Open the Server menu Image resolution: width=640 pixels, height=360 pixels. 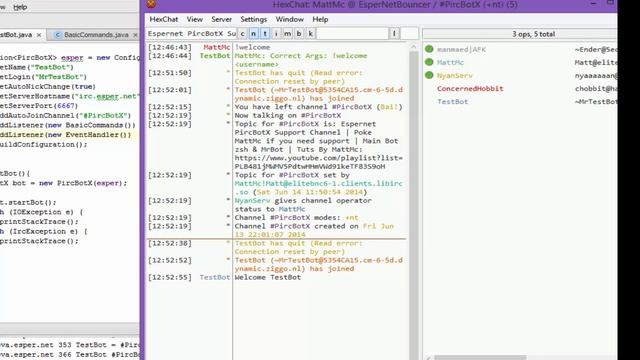coord(222,19)
